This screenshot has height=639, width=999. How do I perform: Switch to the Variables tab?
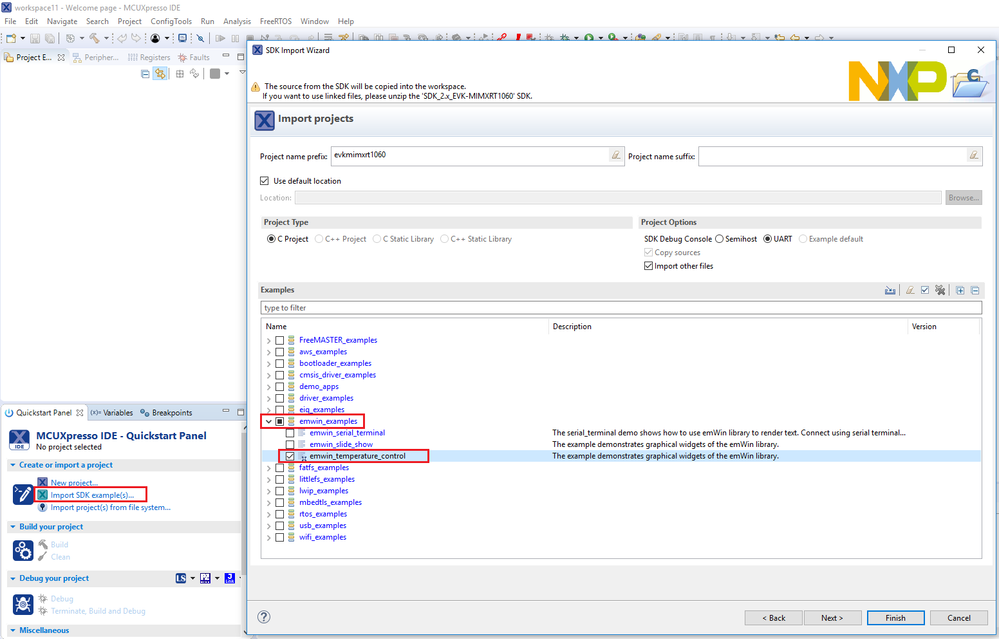pyautogui.click(x=111, y=413)
